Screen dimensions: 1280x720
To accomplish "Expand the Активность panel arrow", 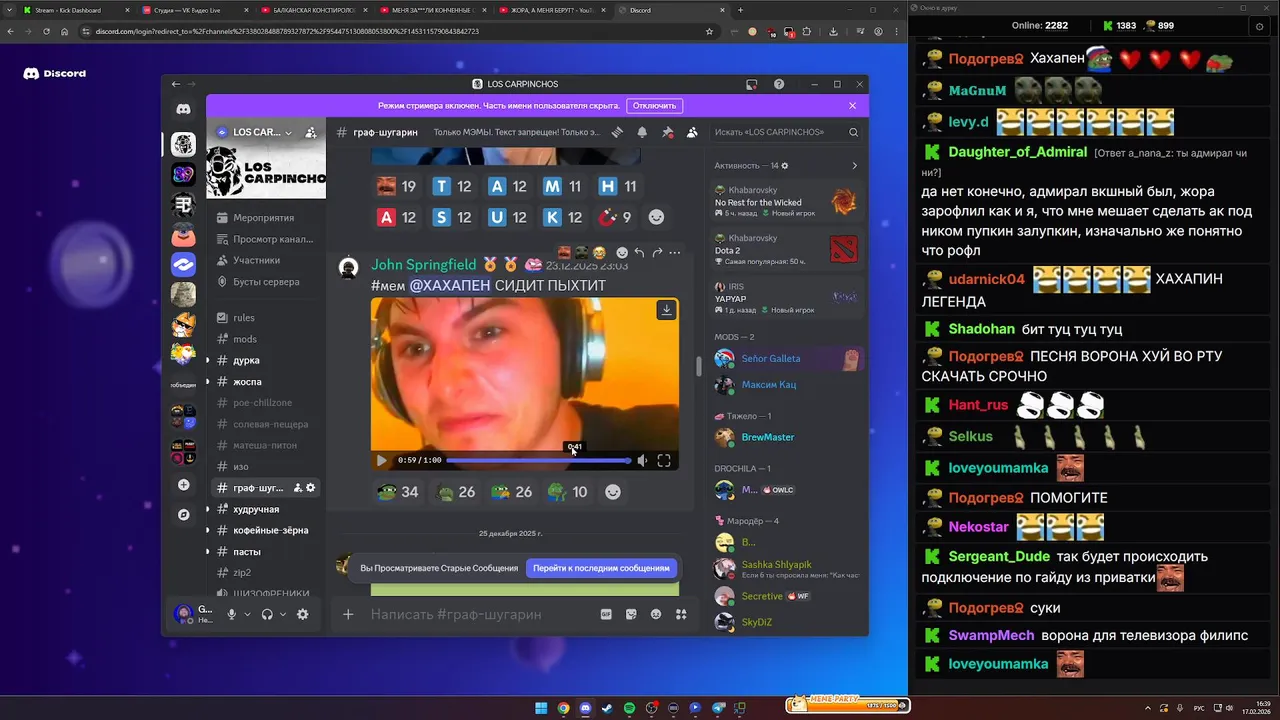I will point(854,166).
